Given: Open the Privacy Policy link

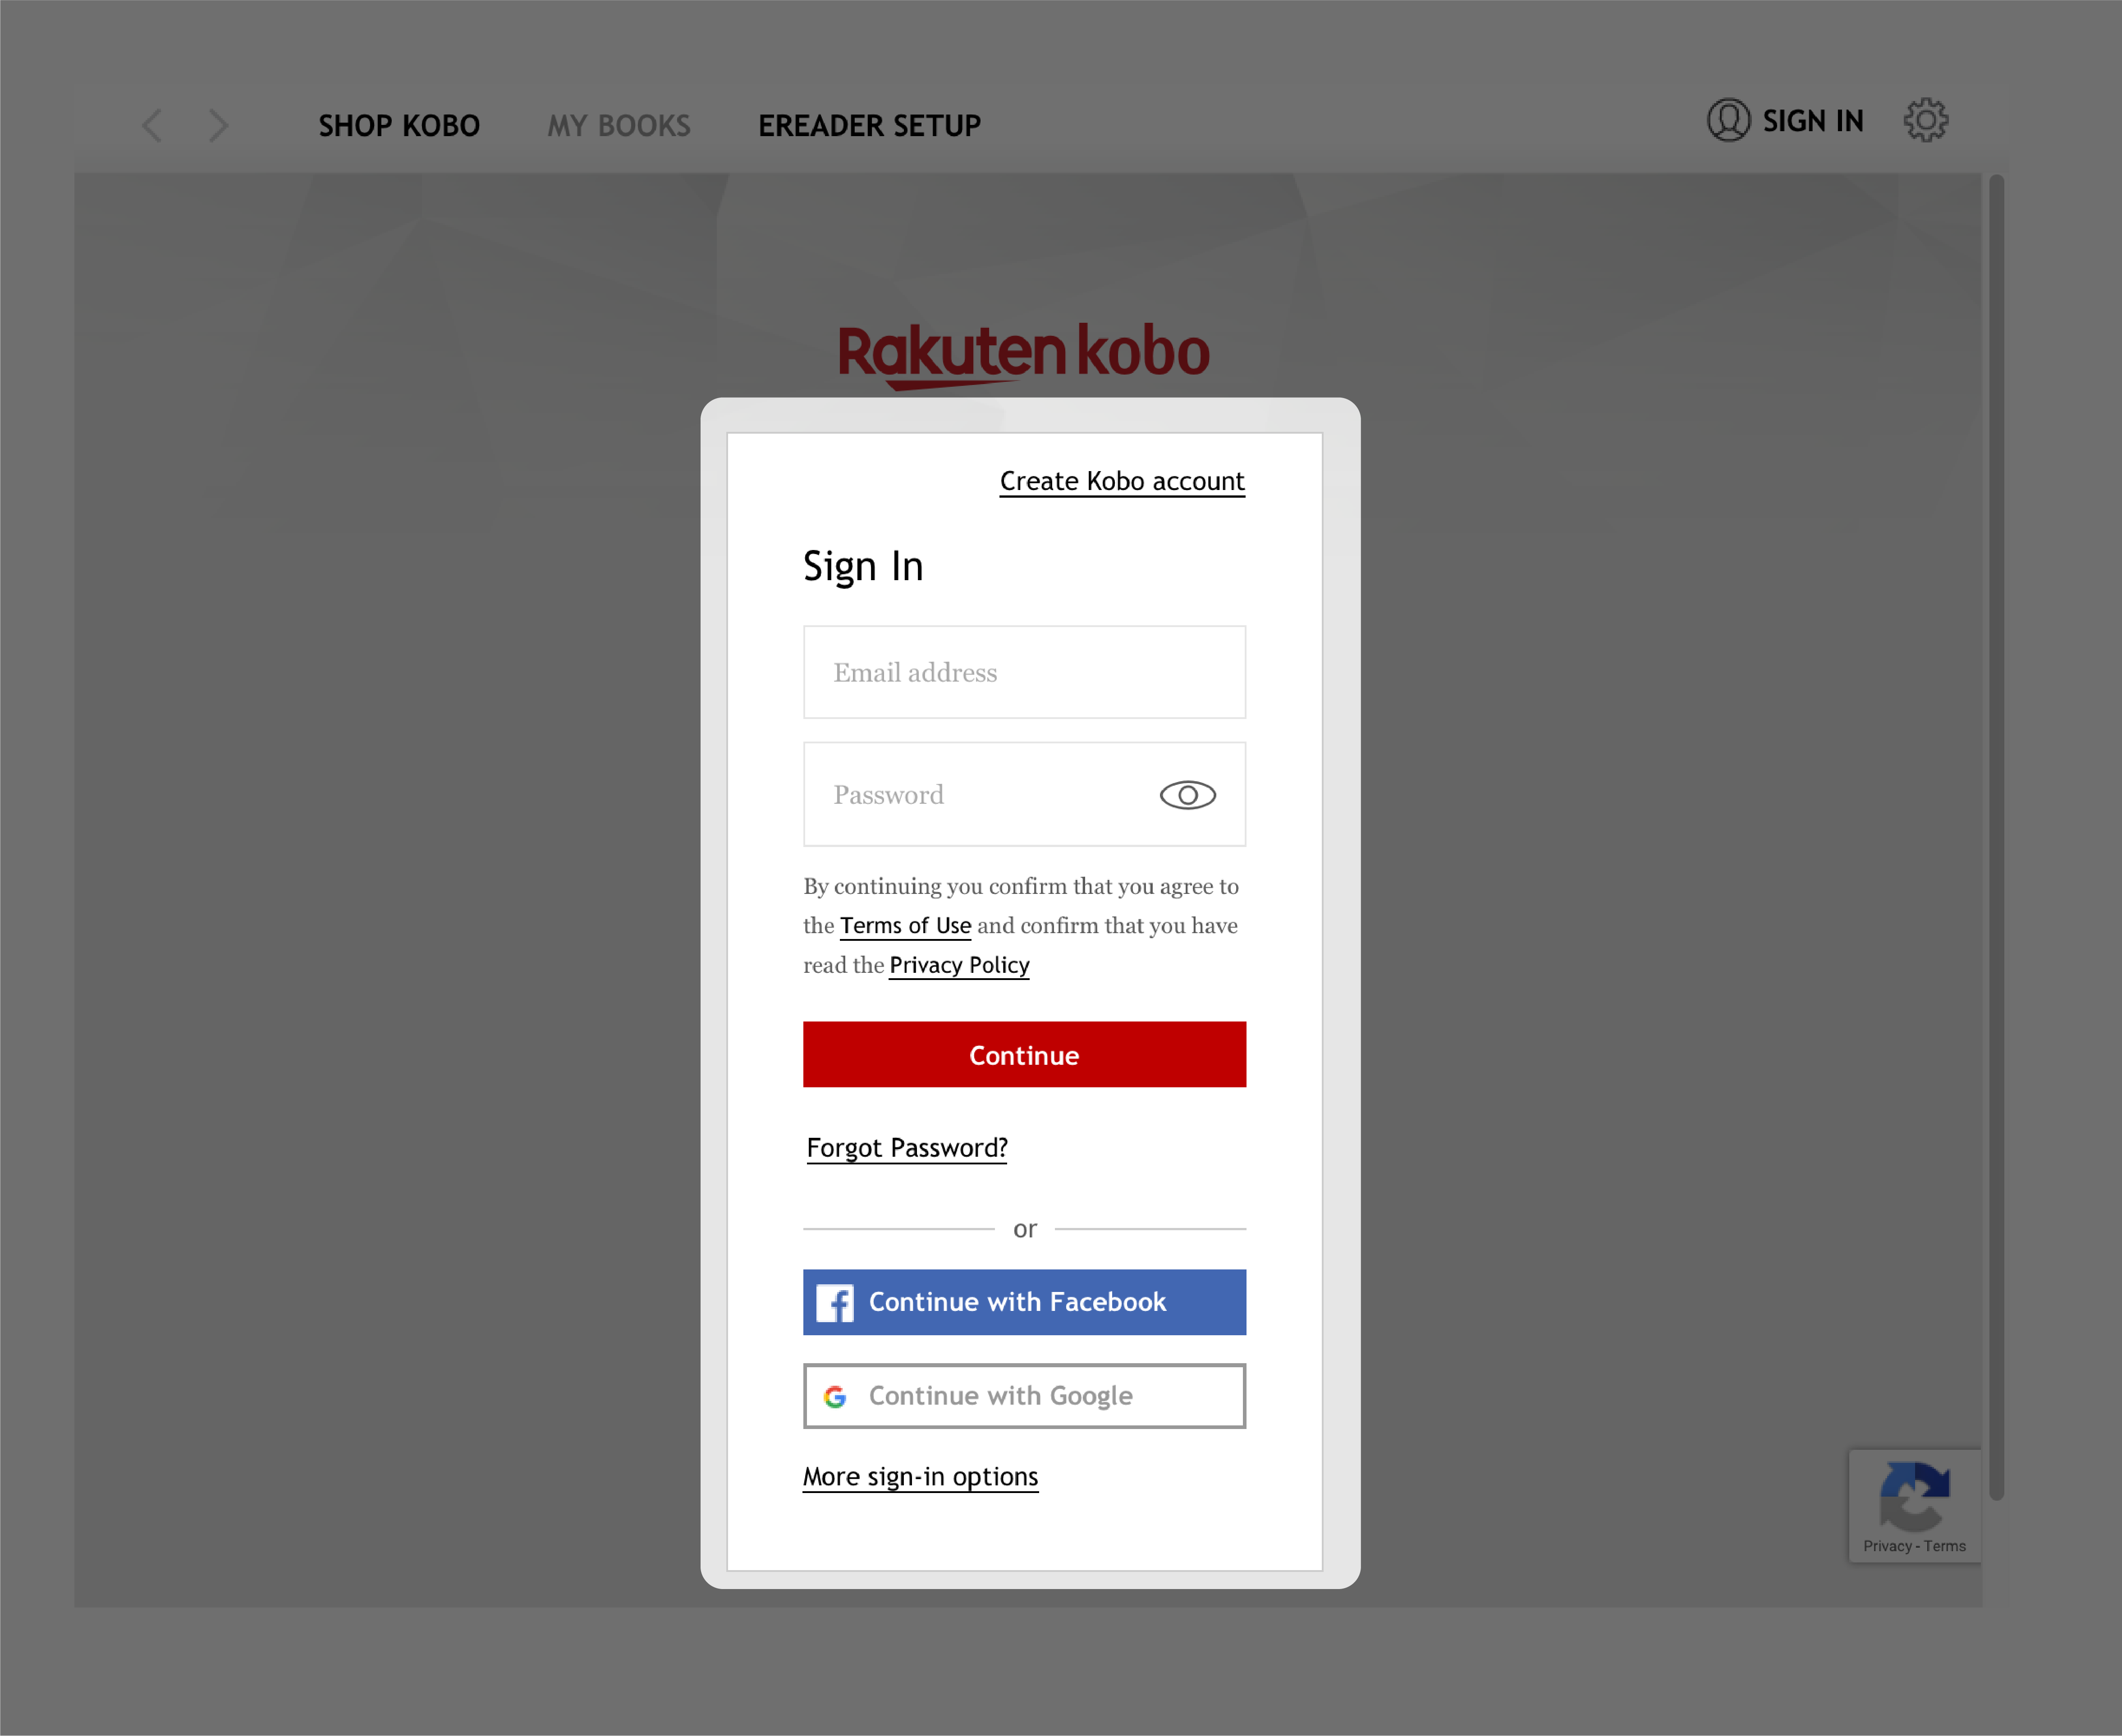Looking at the screenshot, I should click(x=959, y=964).
